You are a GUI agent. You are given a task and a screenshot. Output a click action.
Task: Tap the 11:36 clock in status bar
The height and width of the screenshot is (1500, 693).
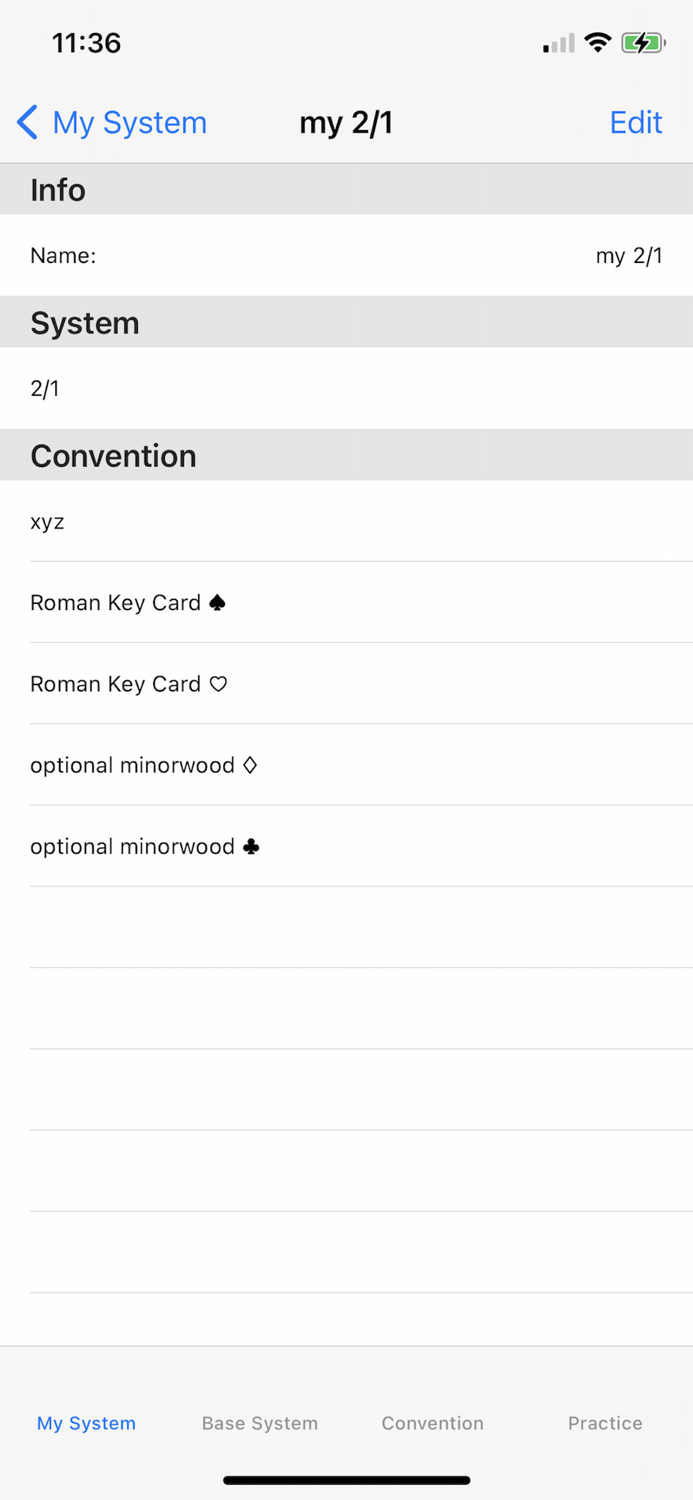click(86, 43)
